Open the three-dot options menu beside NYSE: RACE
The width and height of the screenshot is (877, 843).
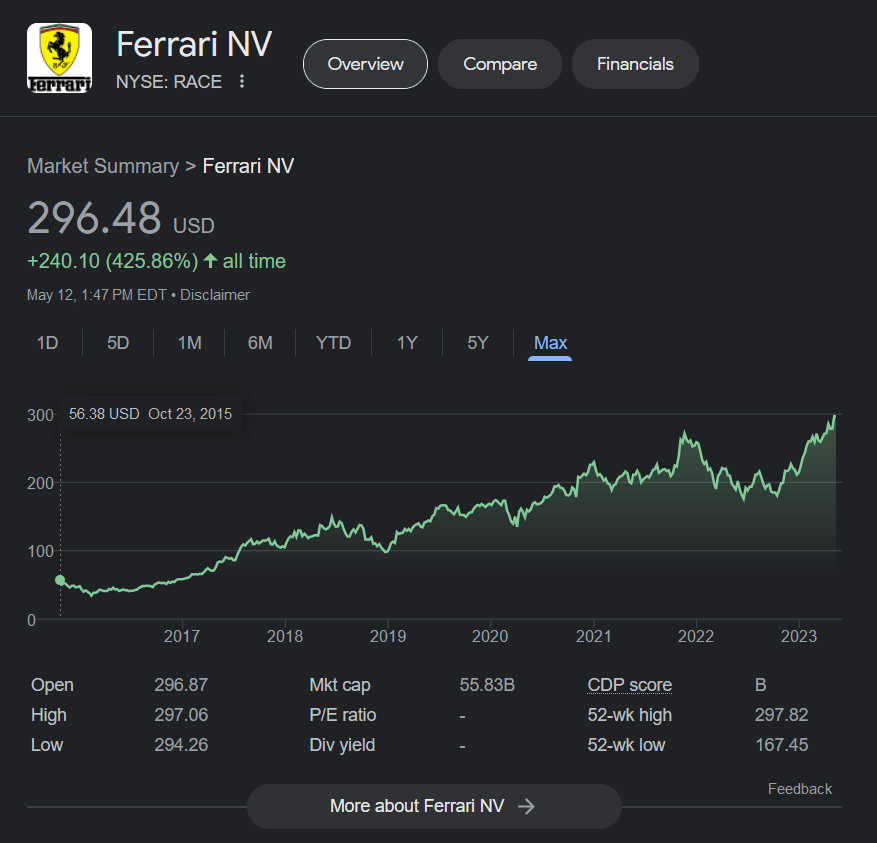242,81
